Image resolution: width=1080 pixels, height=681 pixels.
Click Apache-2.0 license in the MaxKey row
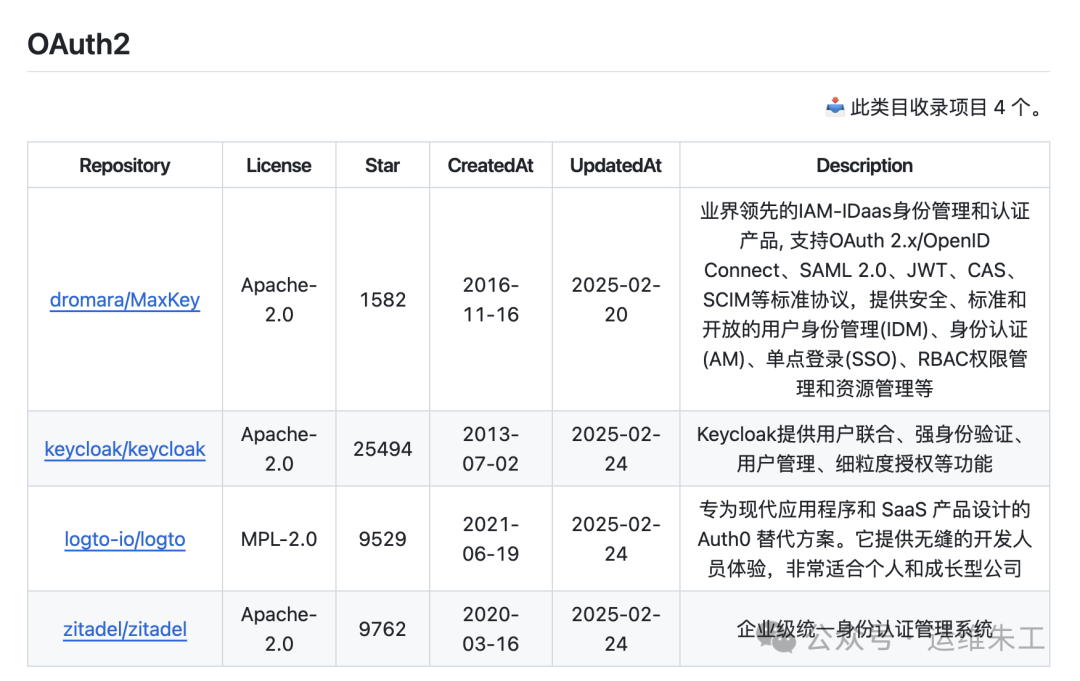coord(279,300)
